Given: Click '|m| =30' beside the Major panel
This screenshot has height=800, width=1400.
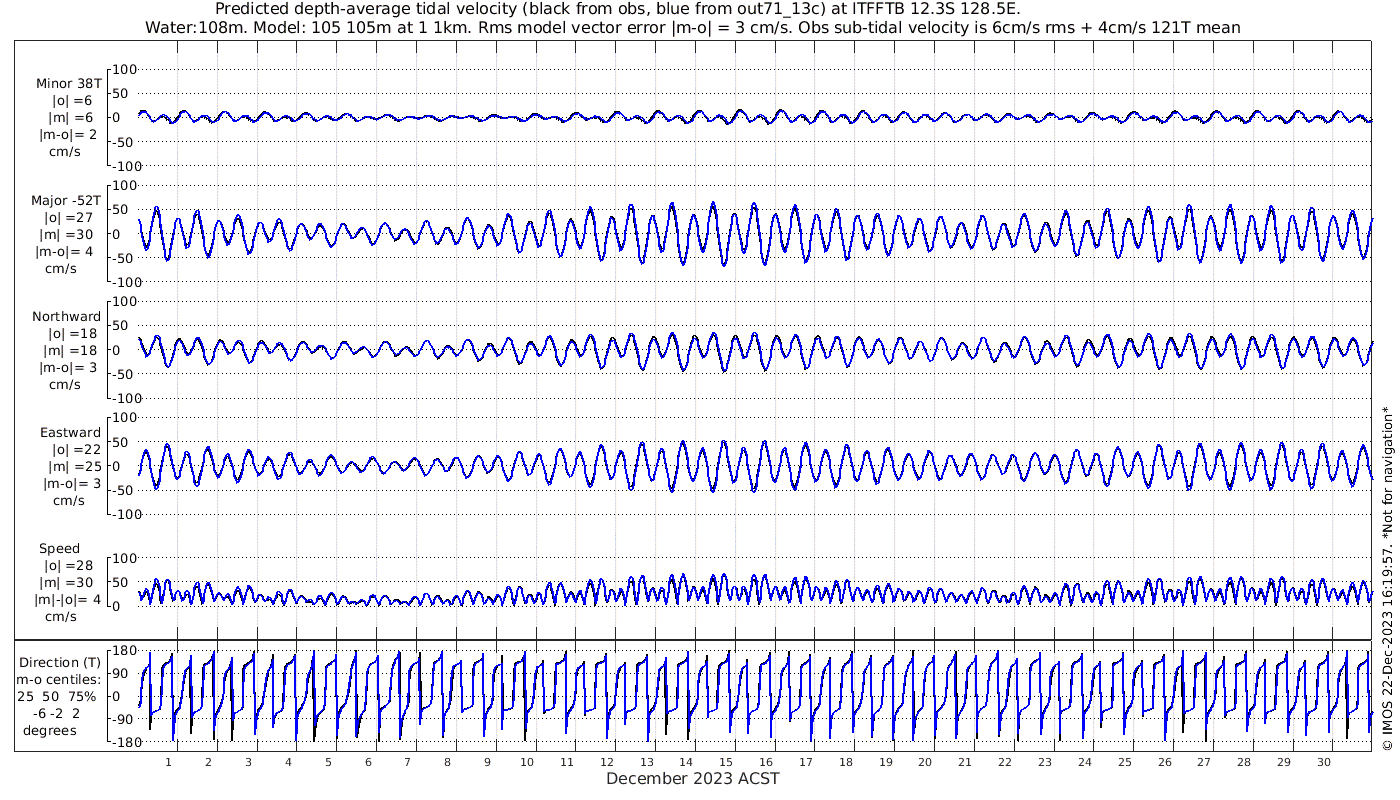Looking at the screenshot, I should 69,234.
